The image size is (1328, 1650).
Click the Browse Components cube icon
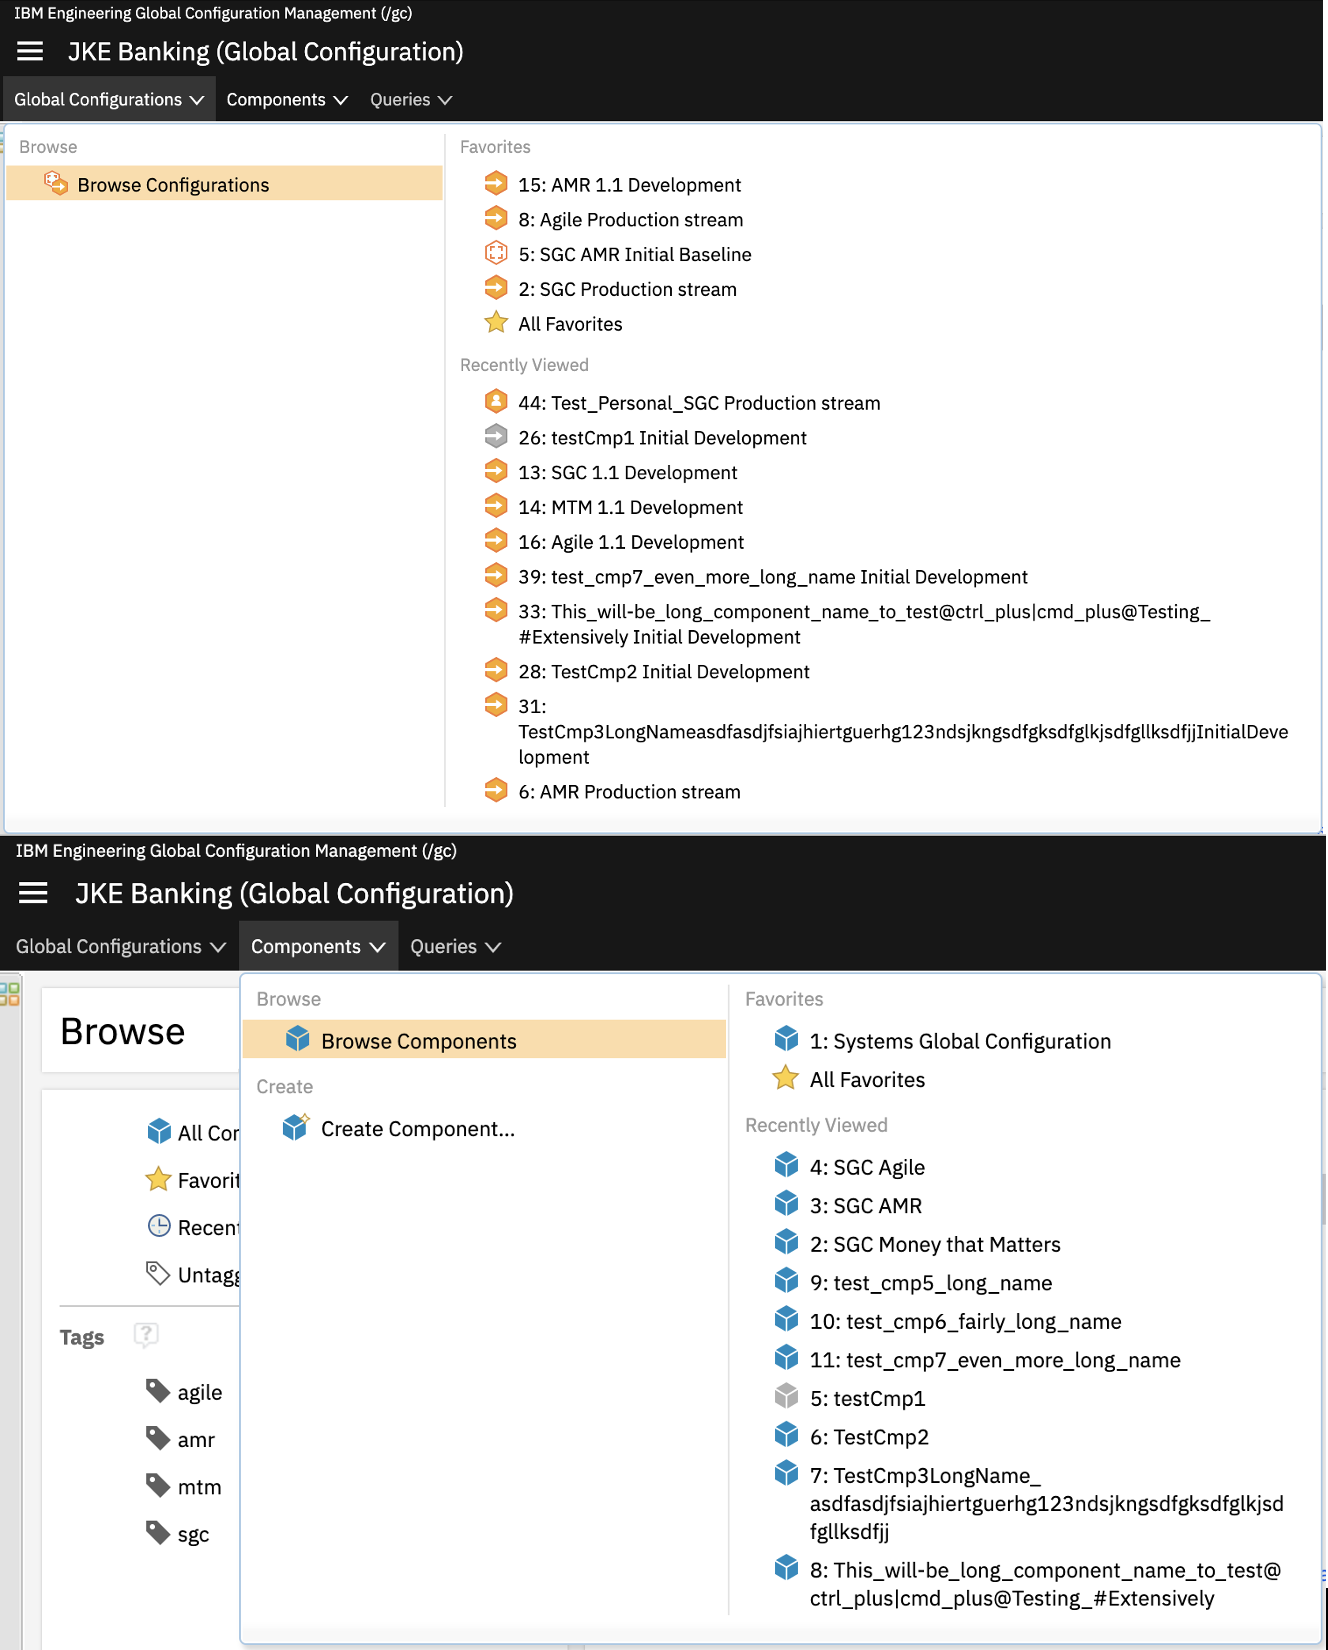pyautogui.click(x=297, y=1040)
